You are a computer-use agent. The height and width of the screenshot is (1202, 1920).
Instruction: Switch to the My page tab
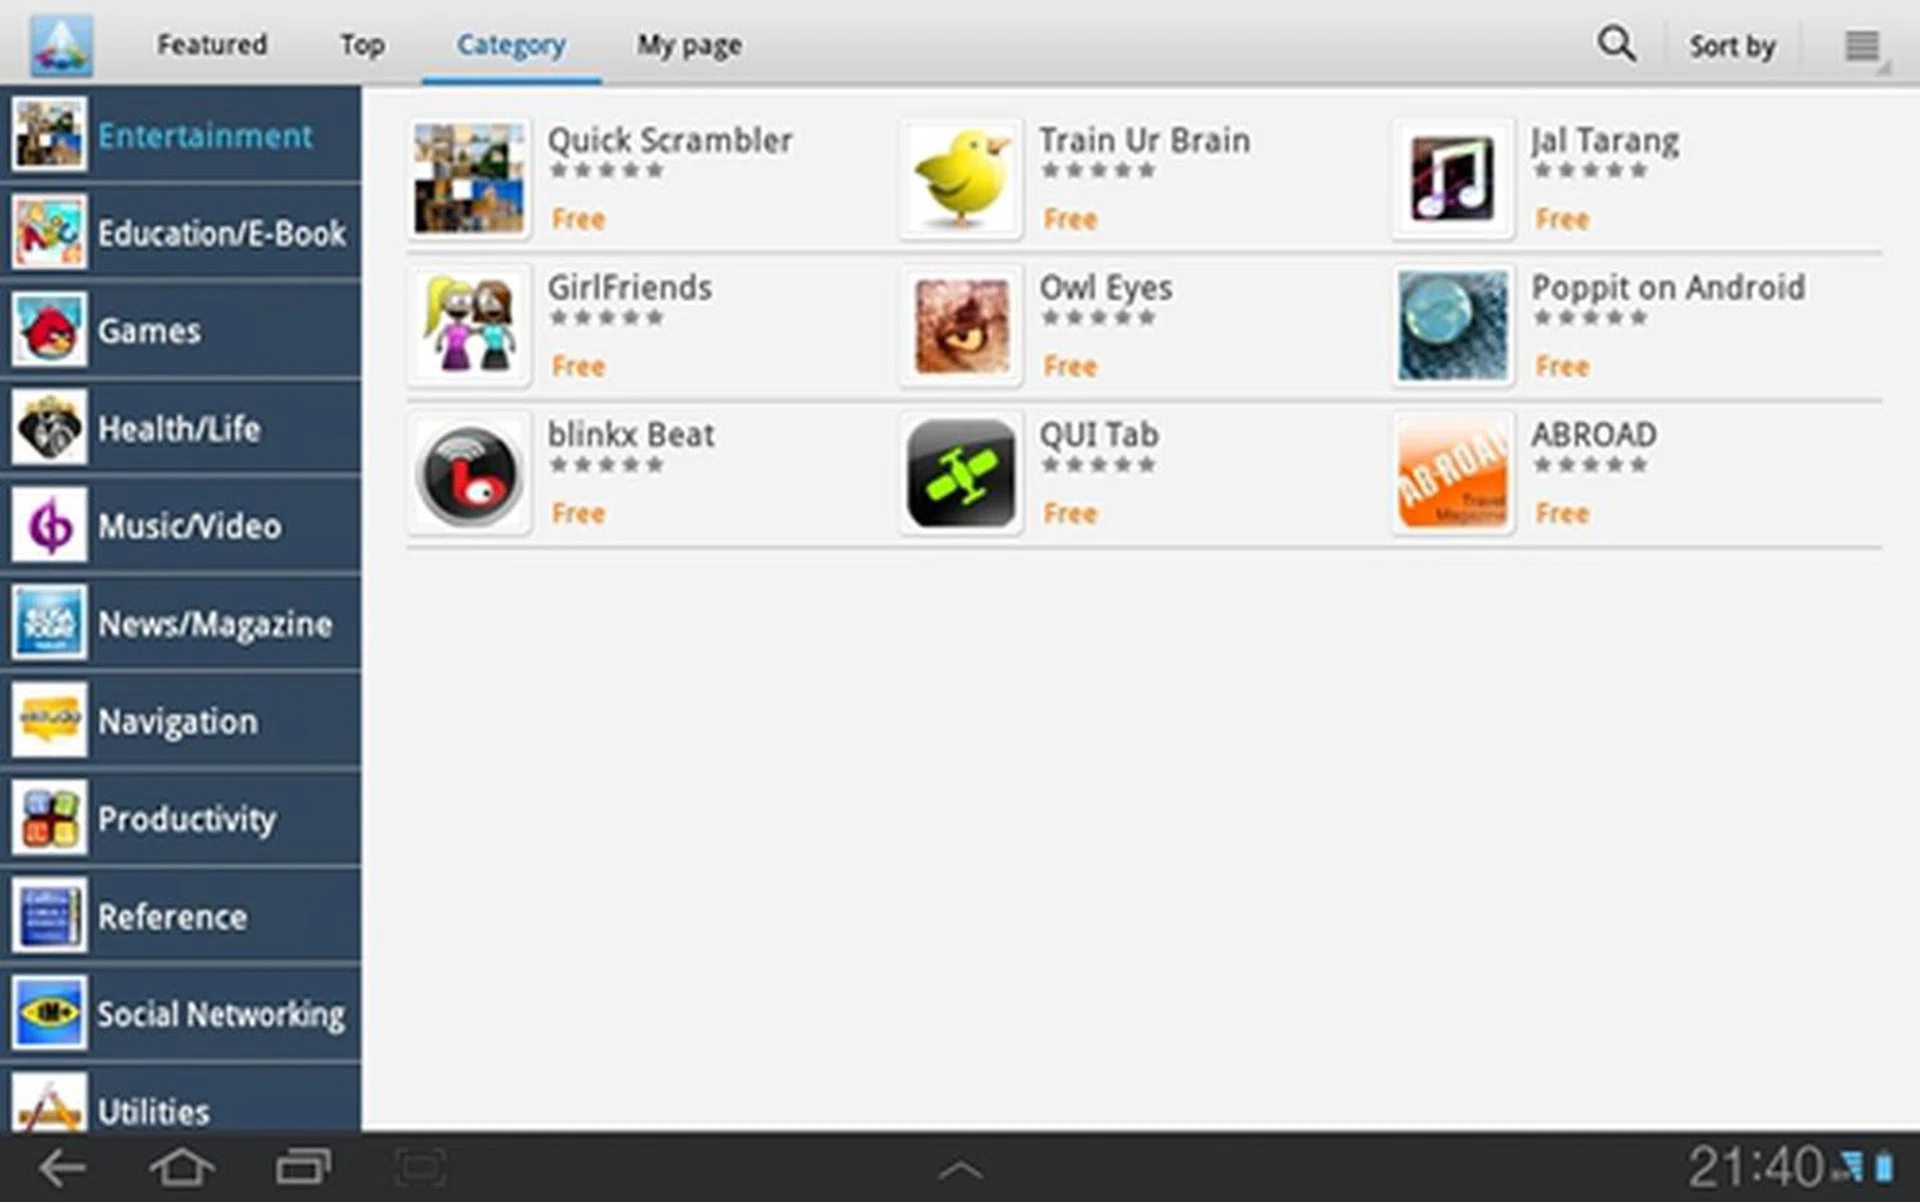click(x=689, y=45)
